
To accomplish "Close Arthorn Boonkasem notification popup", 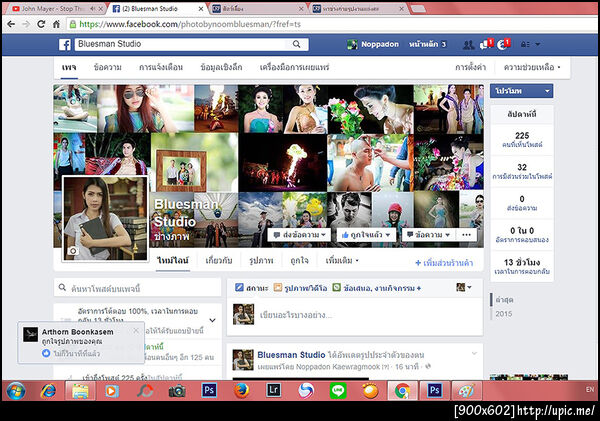I will 136,331.
